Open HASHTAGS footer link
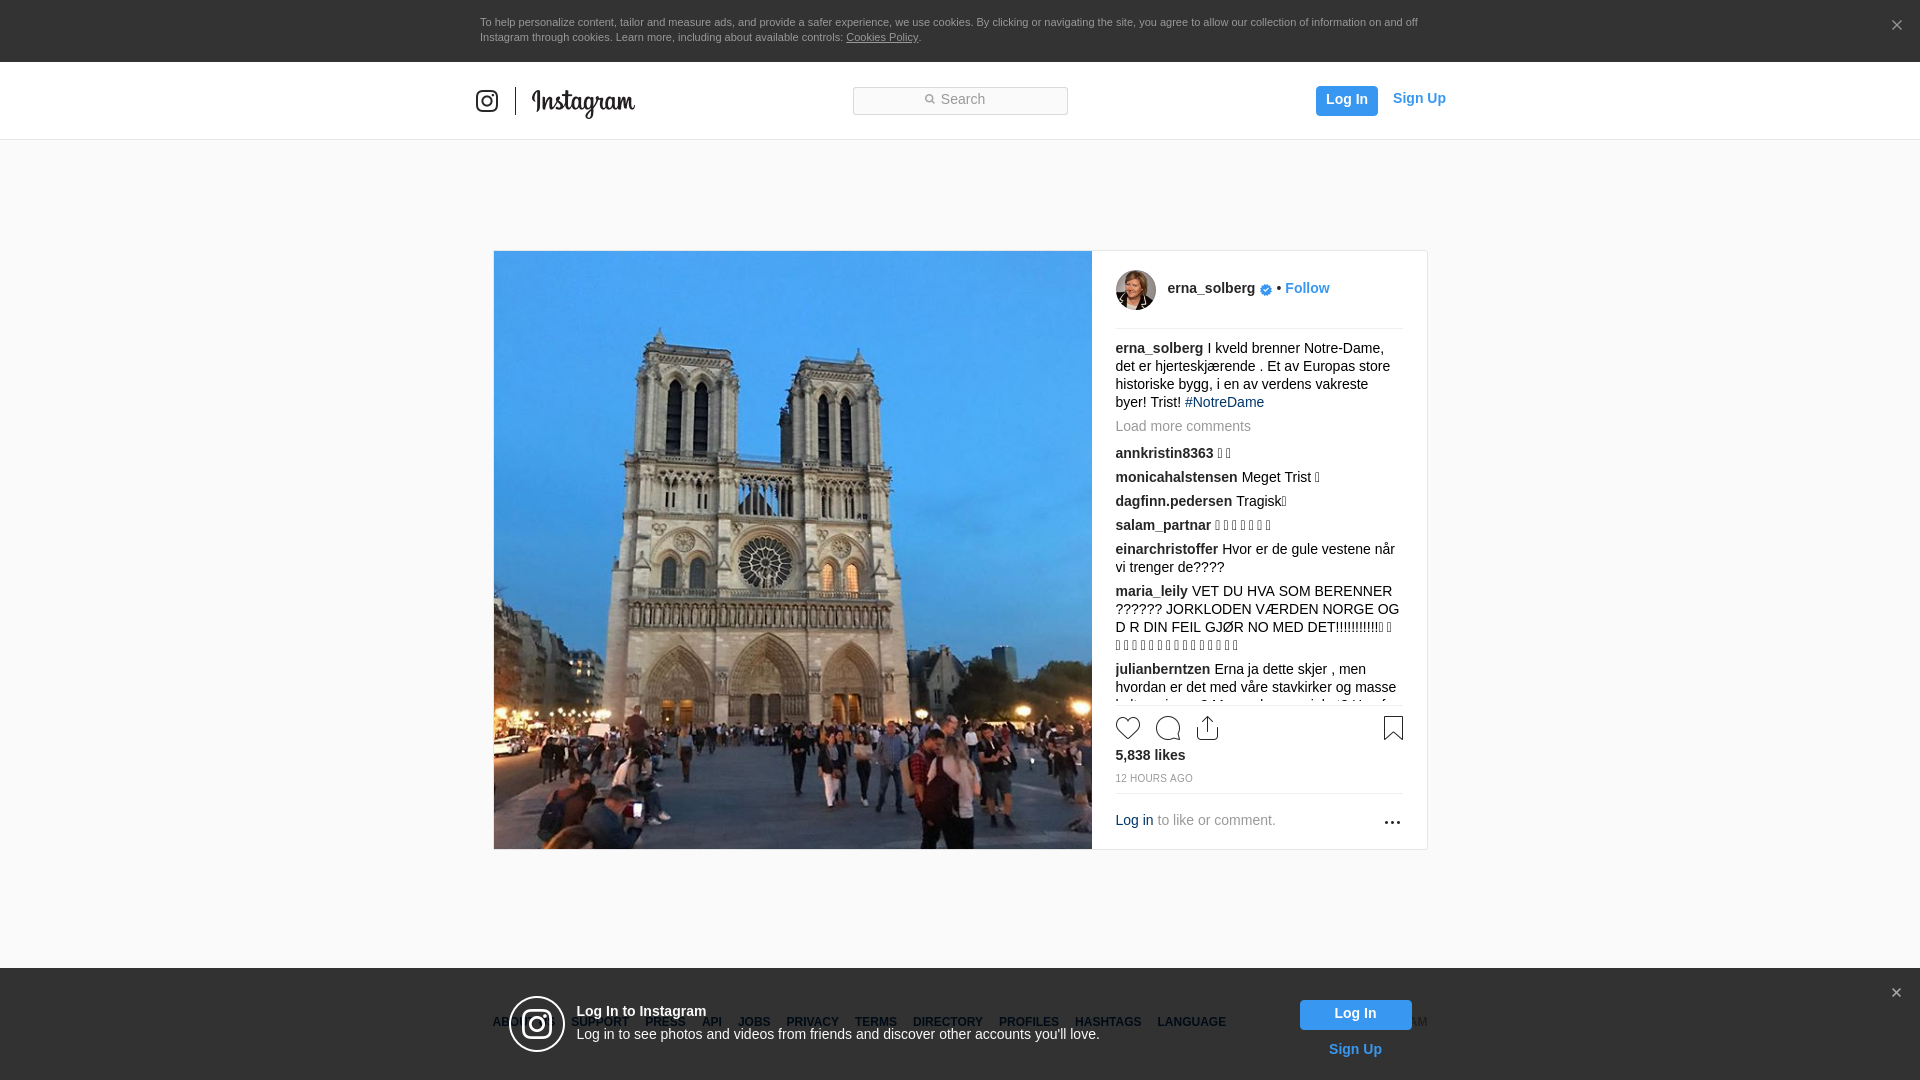Viewport: 1920px width, 1080px height. coord(1107,1022)
